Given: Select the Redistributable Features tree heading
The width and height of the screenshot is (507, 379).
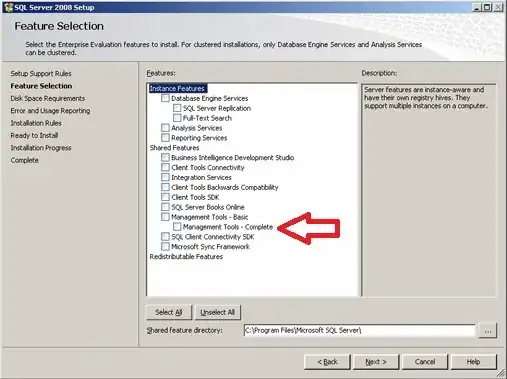Looking at the screenshot, I should [x=186, y=257].
